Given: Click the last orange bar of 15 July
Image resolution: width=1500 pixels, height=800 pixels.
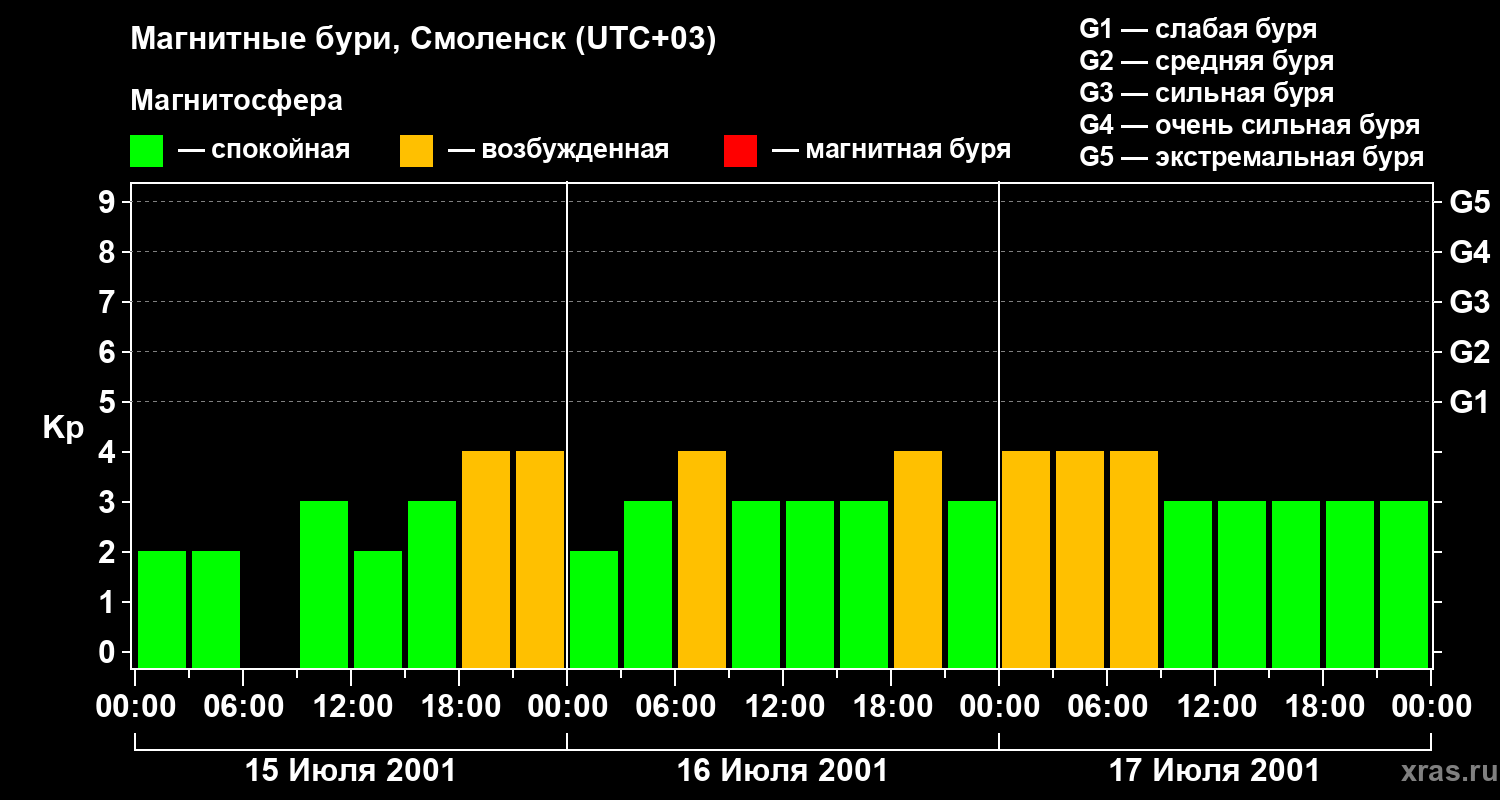Looking at the screenshot, I should [540, 559].
